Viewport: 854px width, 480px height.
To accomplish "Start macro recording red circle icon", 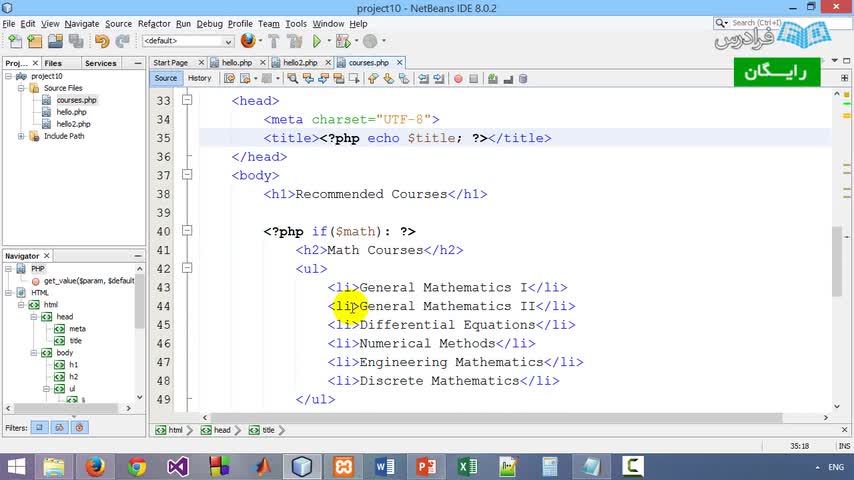I will pos(458,78).
